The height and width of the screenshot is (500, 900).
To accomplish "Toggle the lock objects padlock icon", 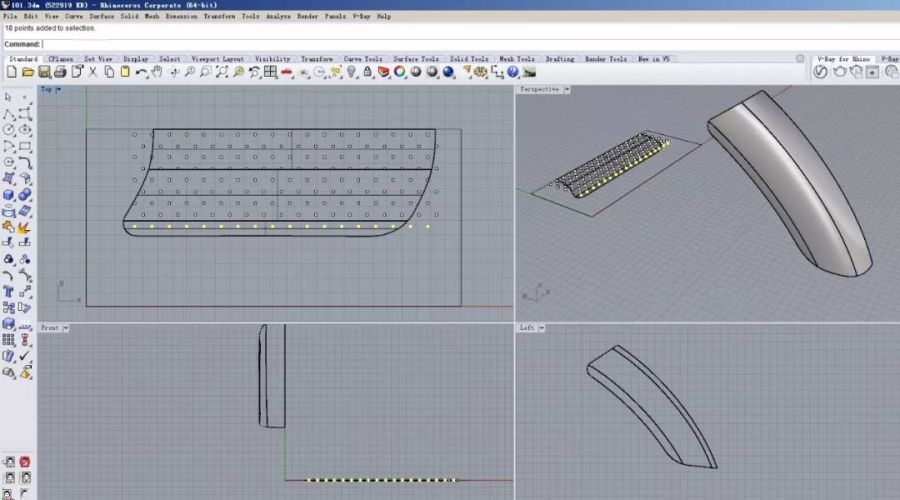I will [x=366, y=72].
